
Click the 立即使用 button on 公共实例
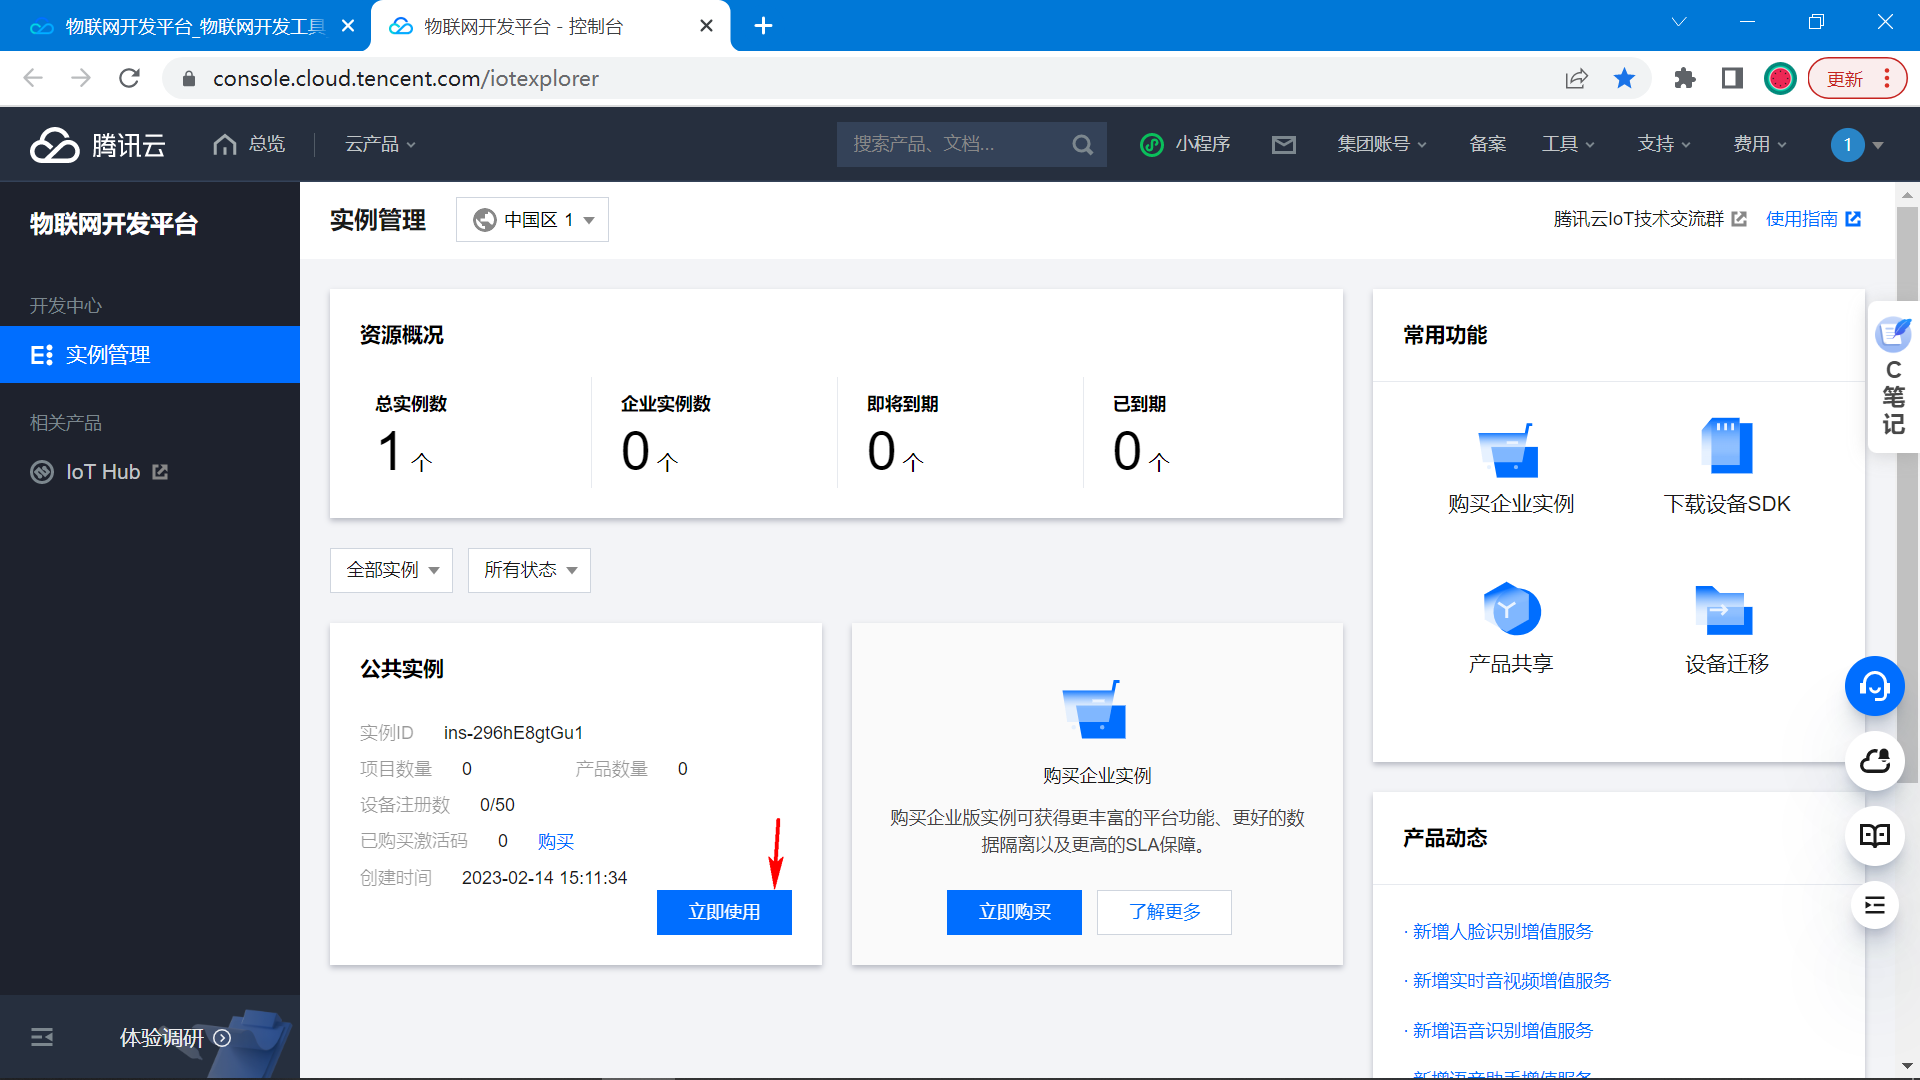pyautogui.click(x=724, y=912)
